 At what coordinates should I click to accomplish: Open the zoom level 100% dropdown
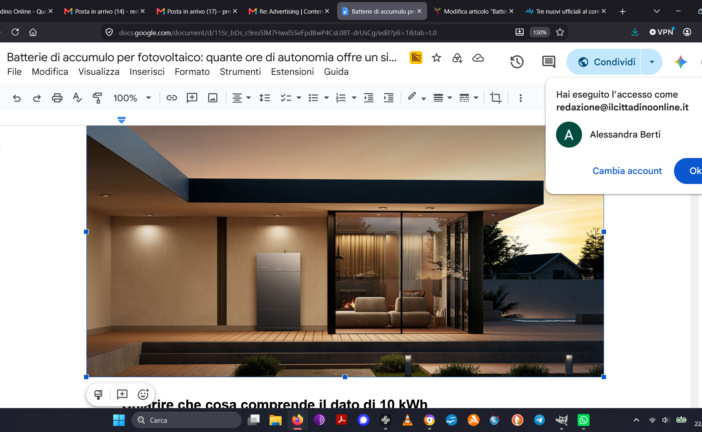[132, 98]
